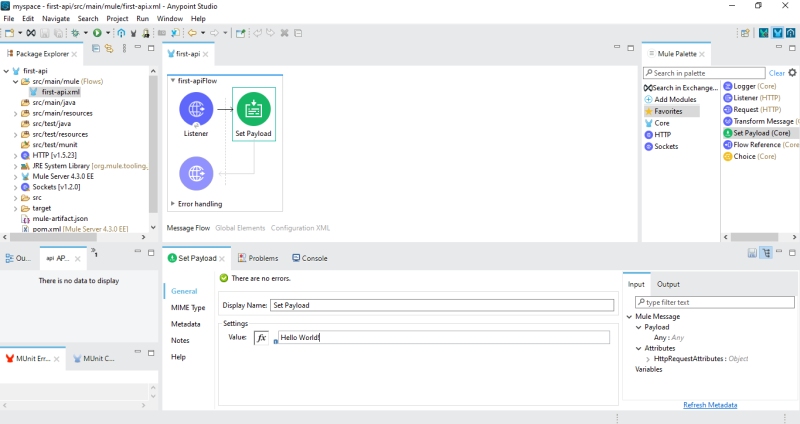Screen dimensions: 800x424
Task: Close the first-api editor tab
Action: (x=206, y=54)
